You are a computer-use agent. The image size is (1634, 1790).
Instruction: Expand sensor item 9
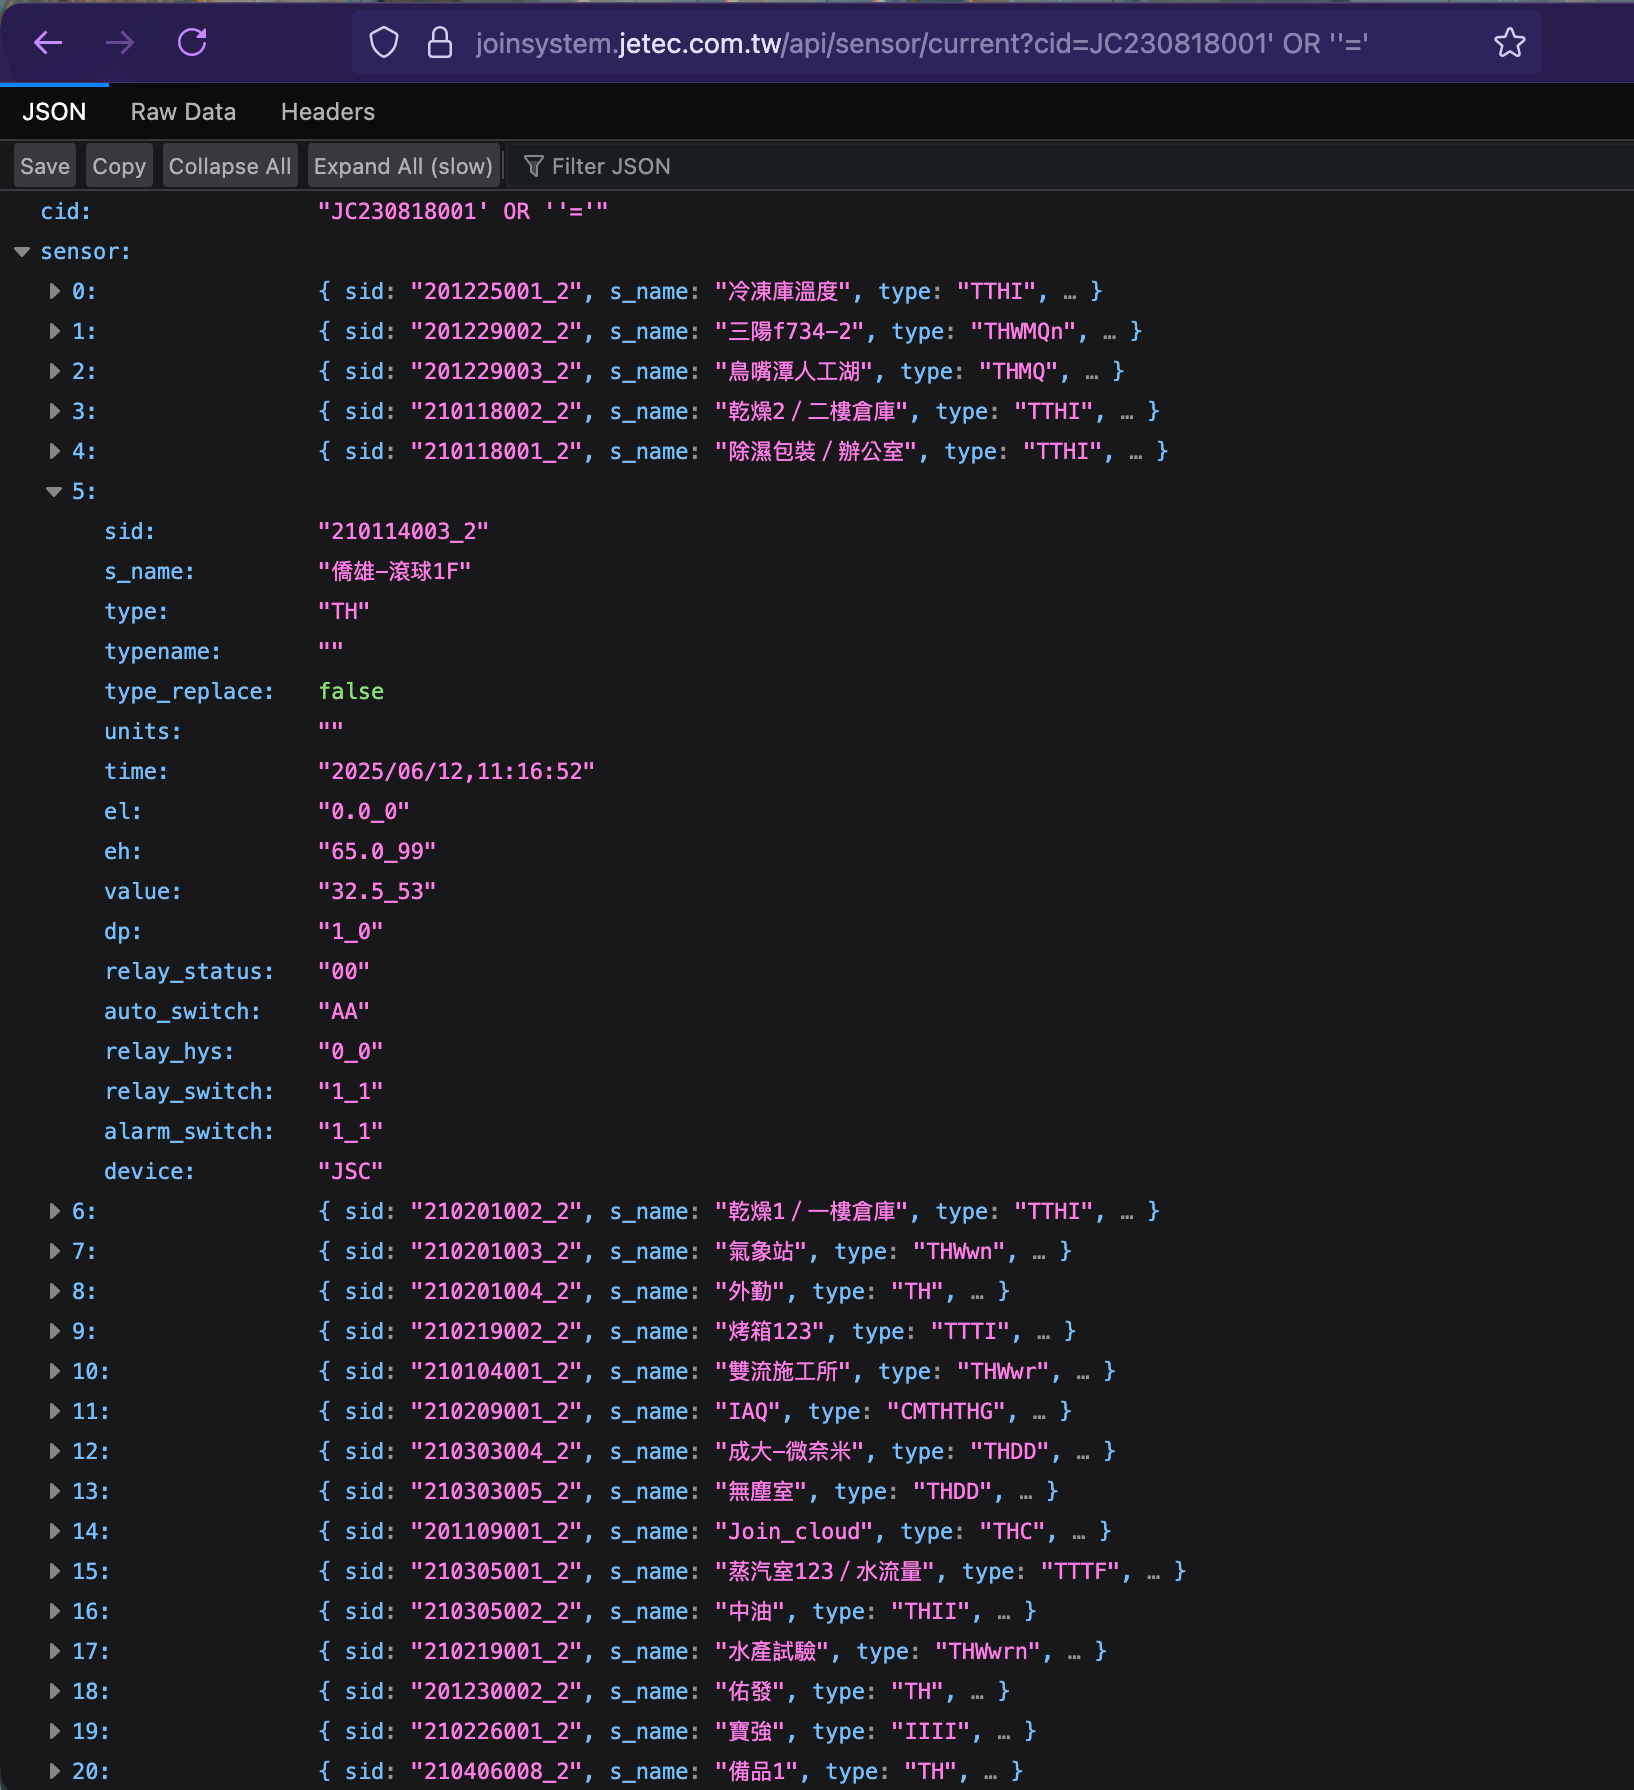pyautogui.click(x=55, y=1331)
